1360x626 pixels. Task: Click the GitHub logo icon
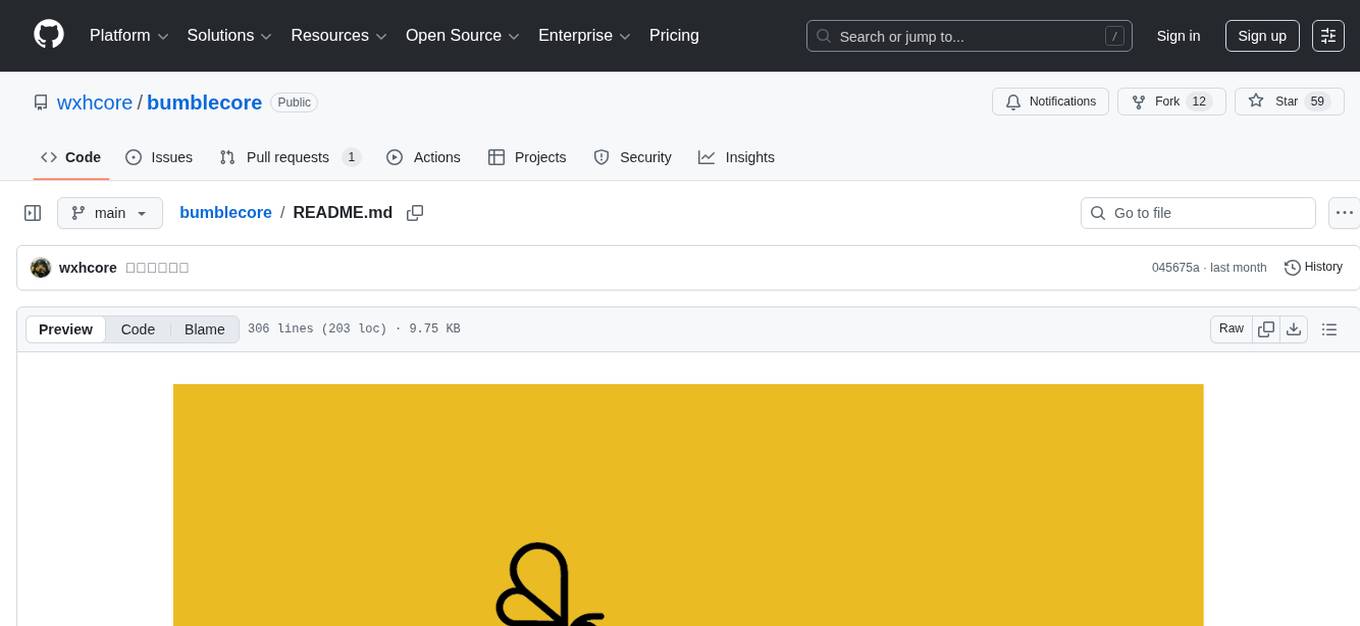[48, 35]
